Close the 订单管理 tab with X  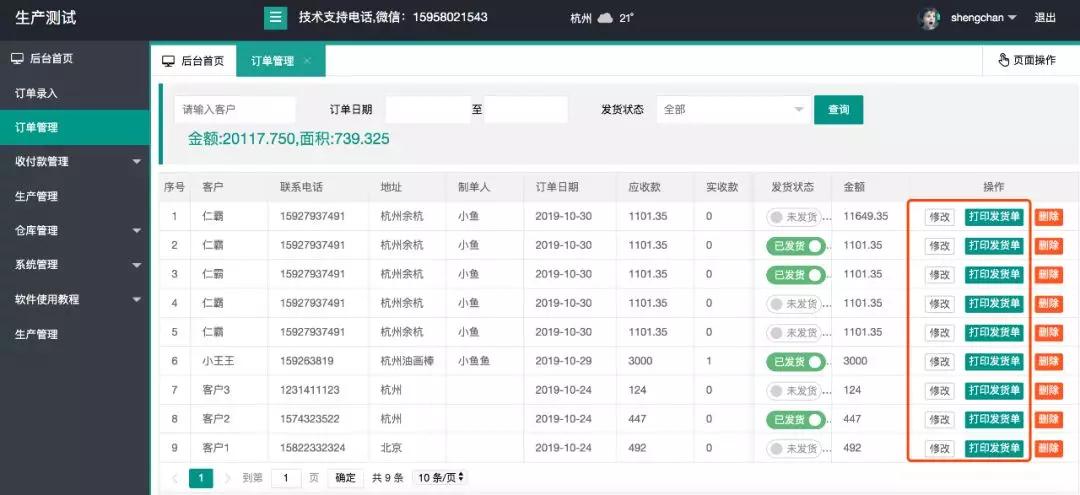click(307, 61)
